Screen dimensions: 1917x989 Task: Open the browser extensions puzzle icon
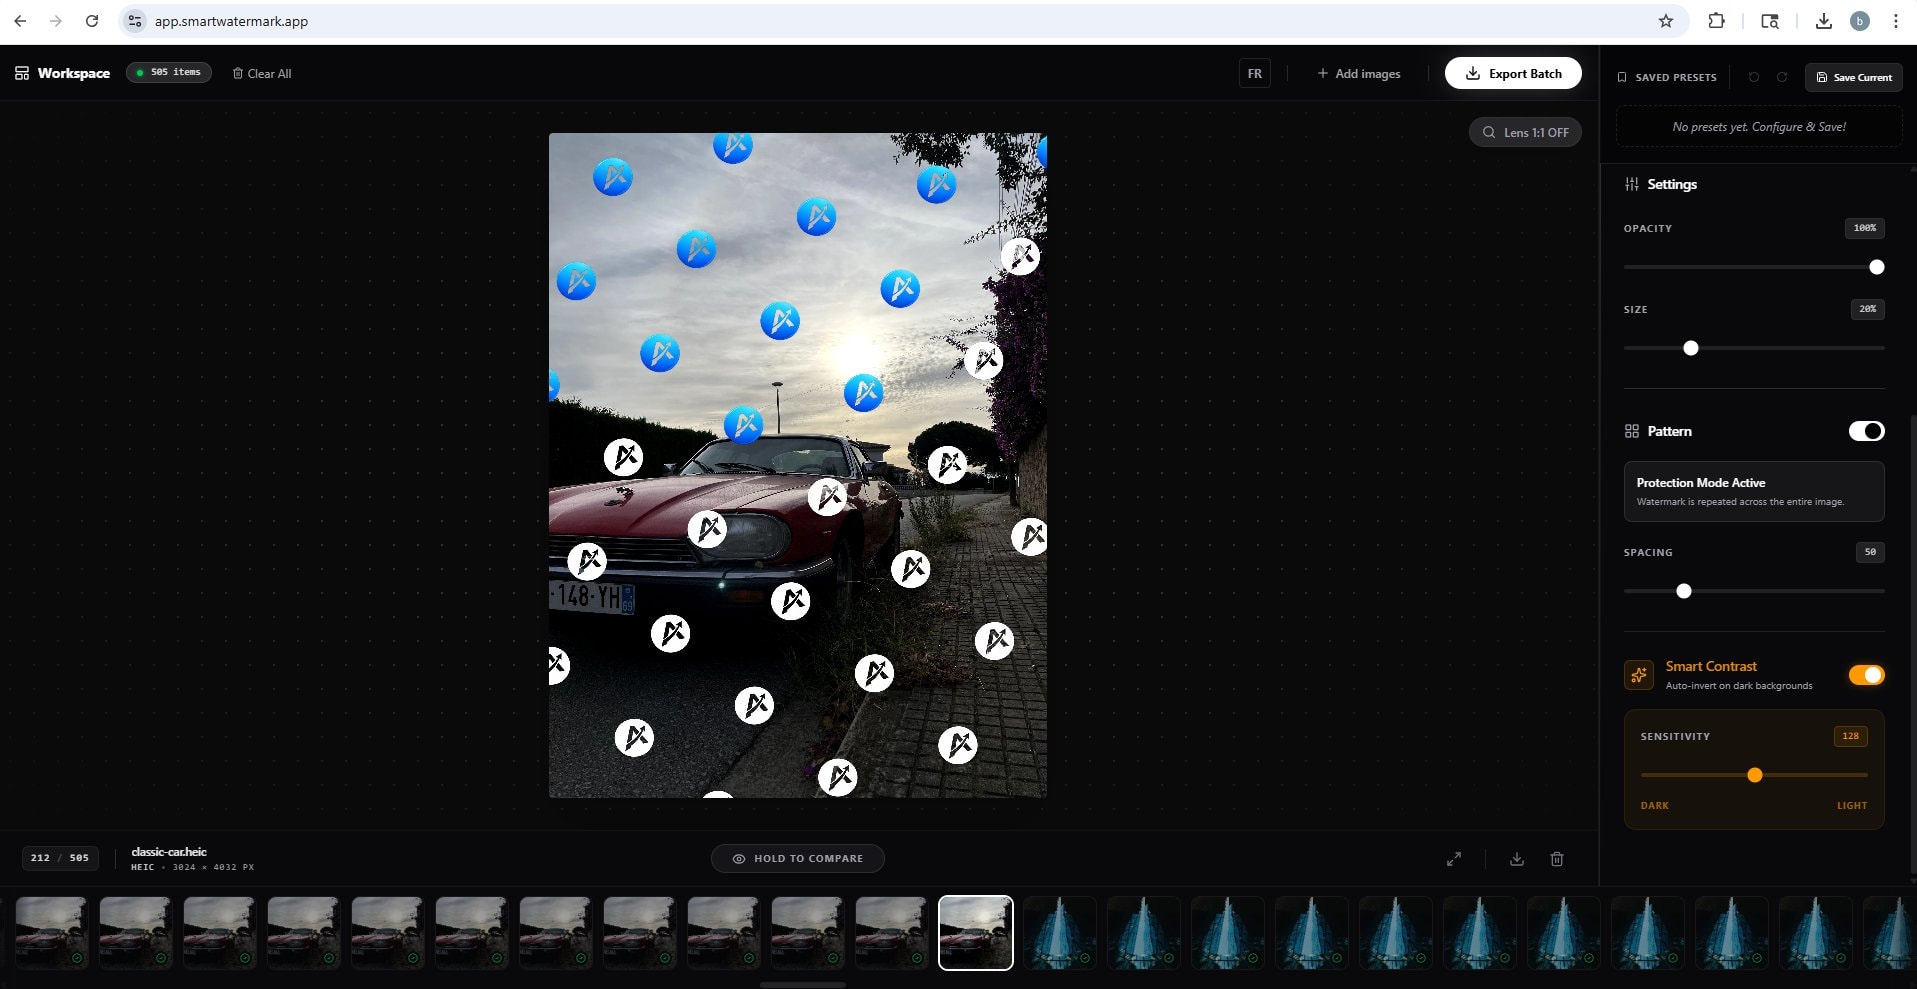click(x=1717, y=21)
